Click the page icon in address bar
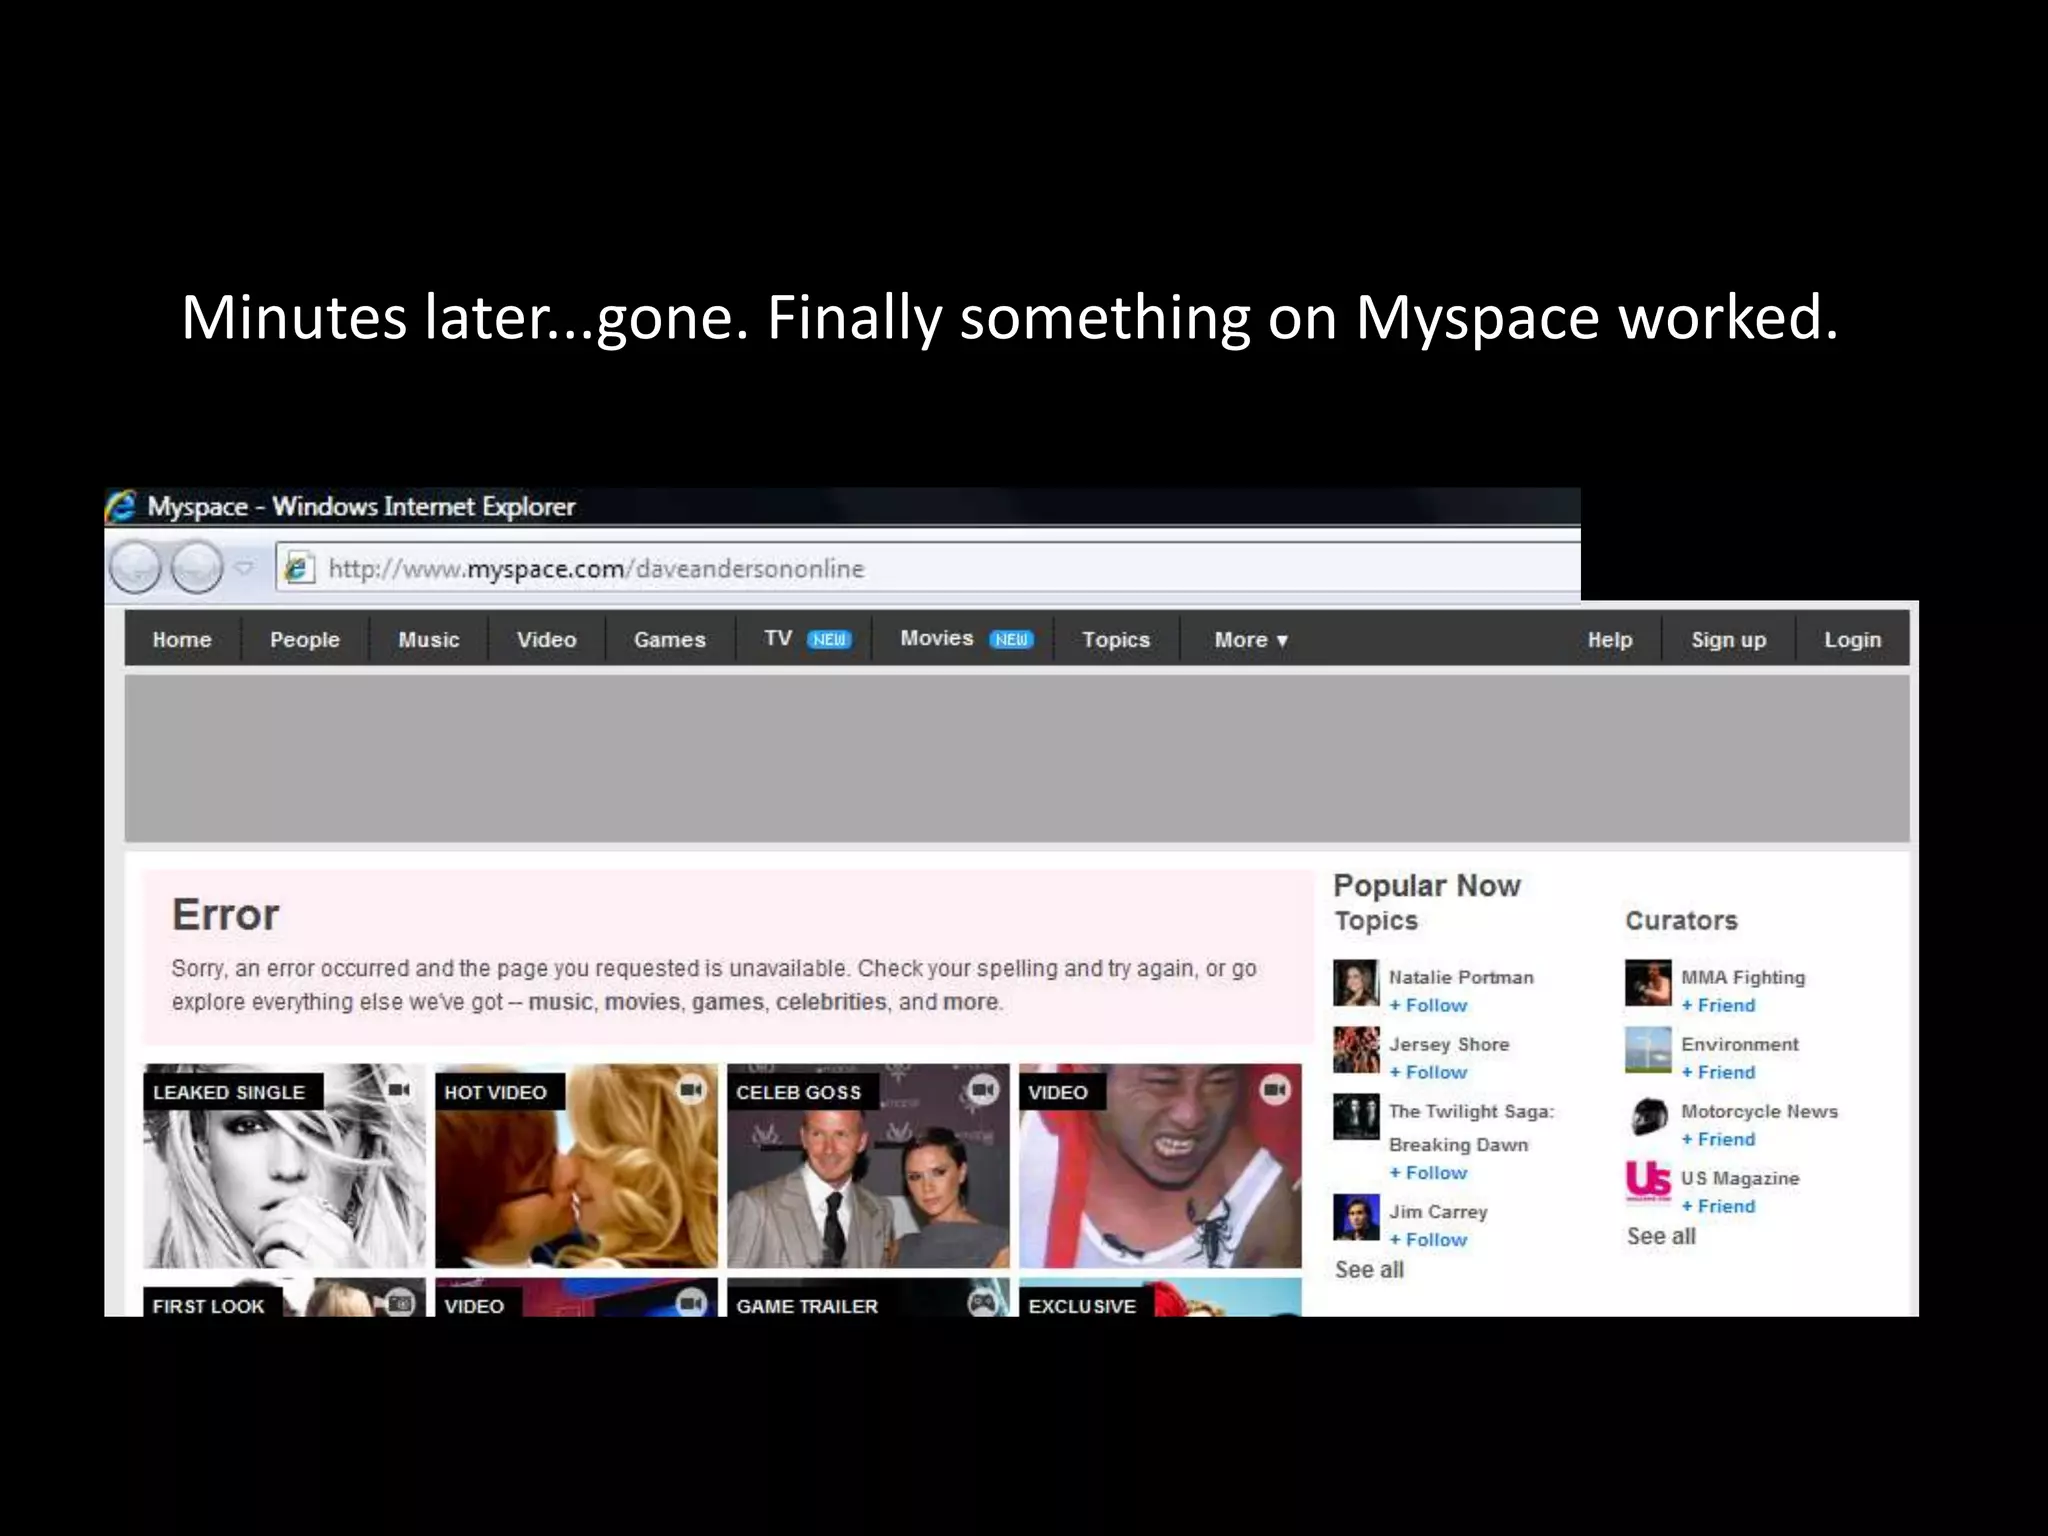The image size is (2048, 1536). [x=299, y=568]
